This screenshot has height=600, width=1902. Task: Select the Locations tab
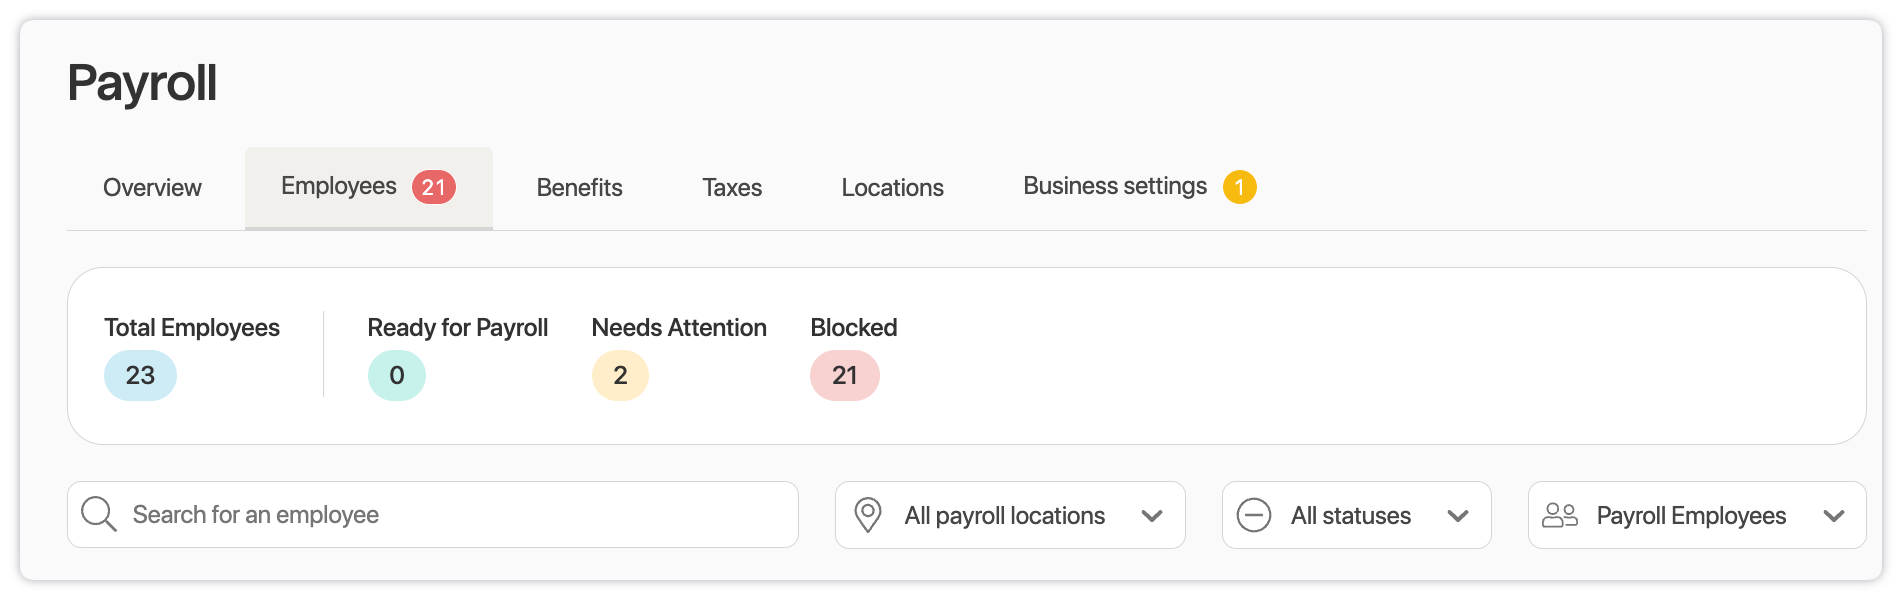click(892, 188)
